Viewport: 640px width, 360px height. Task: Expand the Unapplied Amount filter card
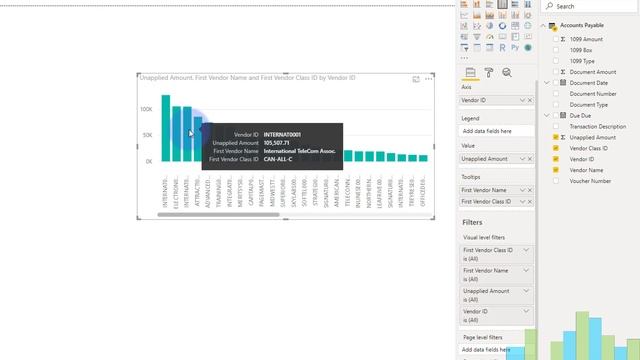click(x=526, y=291)
